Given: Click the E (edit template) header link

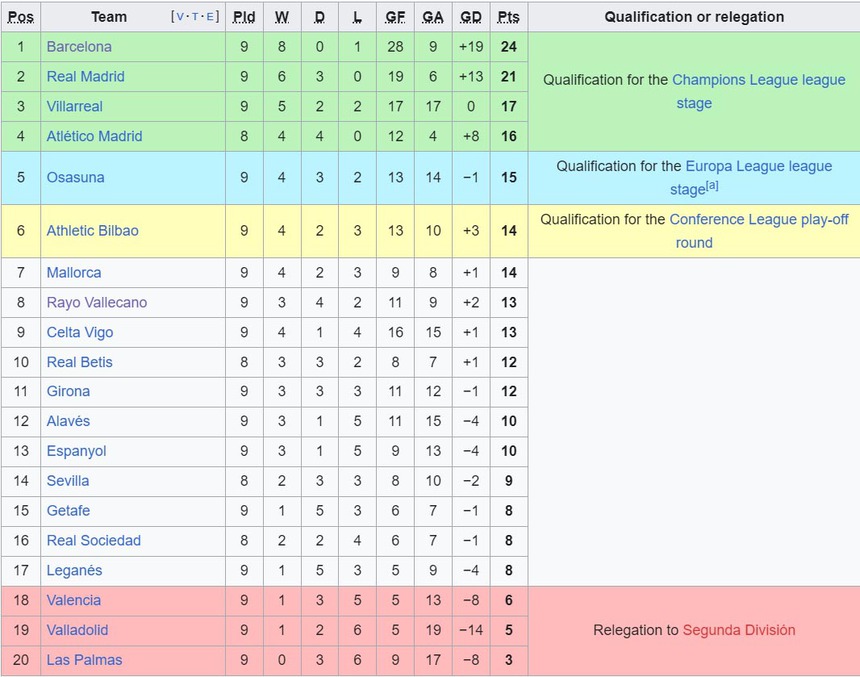Looking at the screenshot, I should pyautogui.click(x=211, y=17).
